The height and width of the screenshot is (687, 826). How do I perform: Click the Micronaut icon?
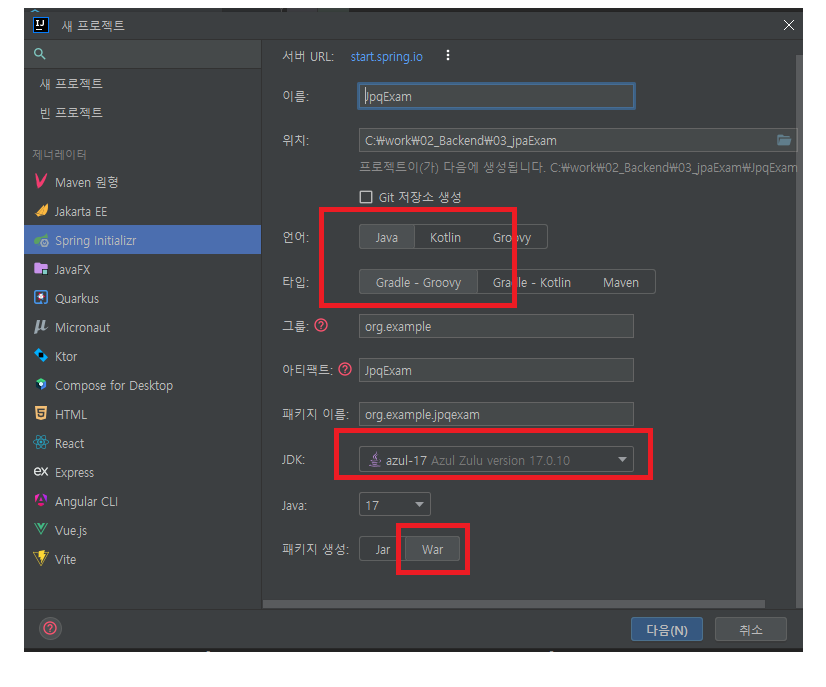pos(41,327)
